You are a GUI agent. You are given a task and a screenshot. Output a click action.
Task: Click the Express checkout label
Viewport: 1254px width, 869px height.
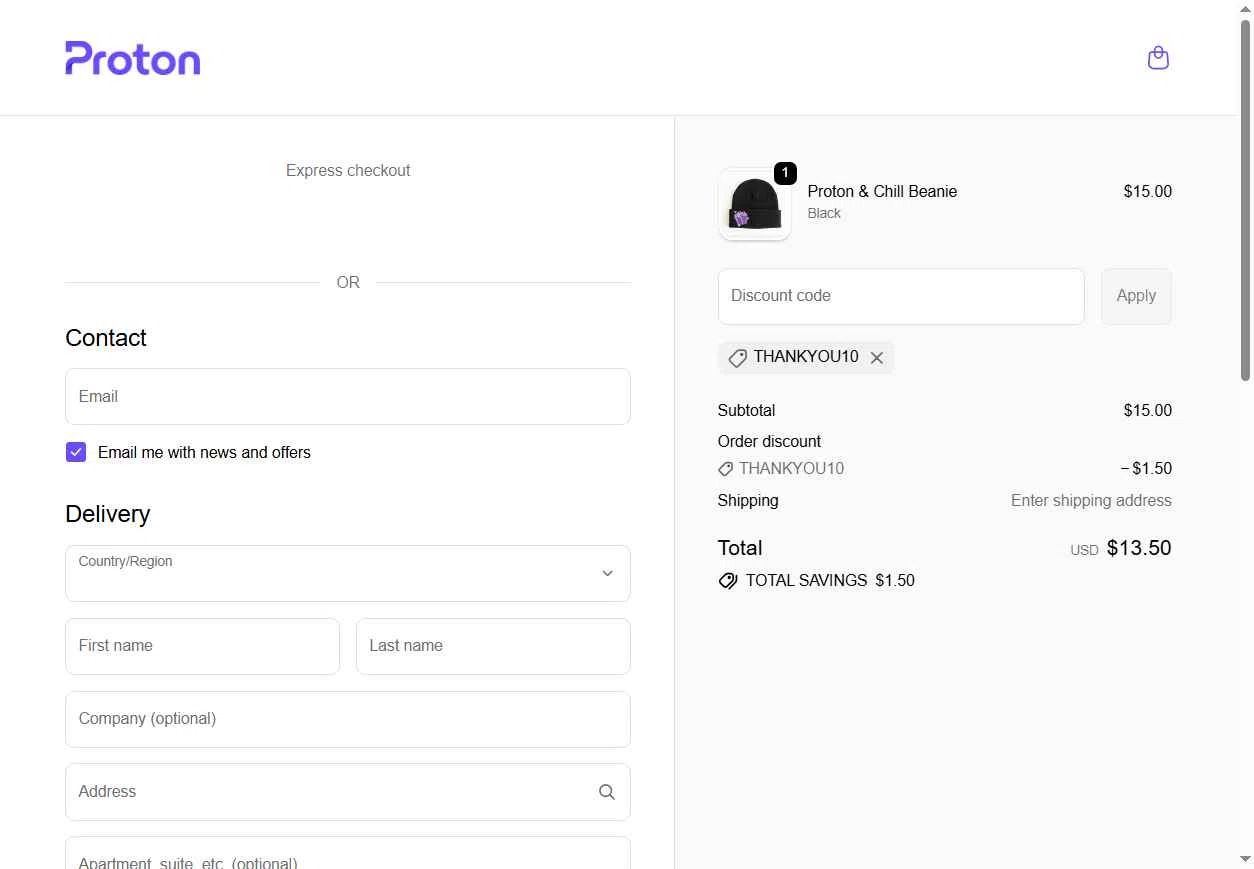tap(348, 171)
